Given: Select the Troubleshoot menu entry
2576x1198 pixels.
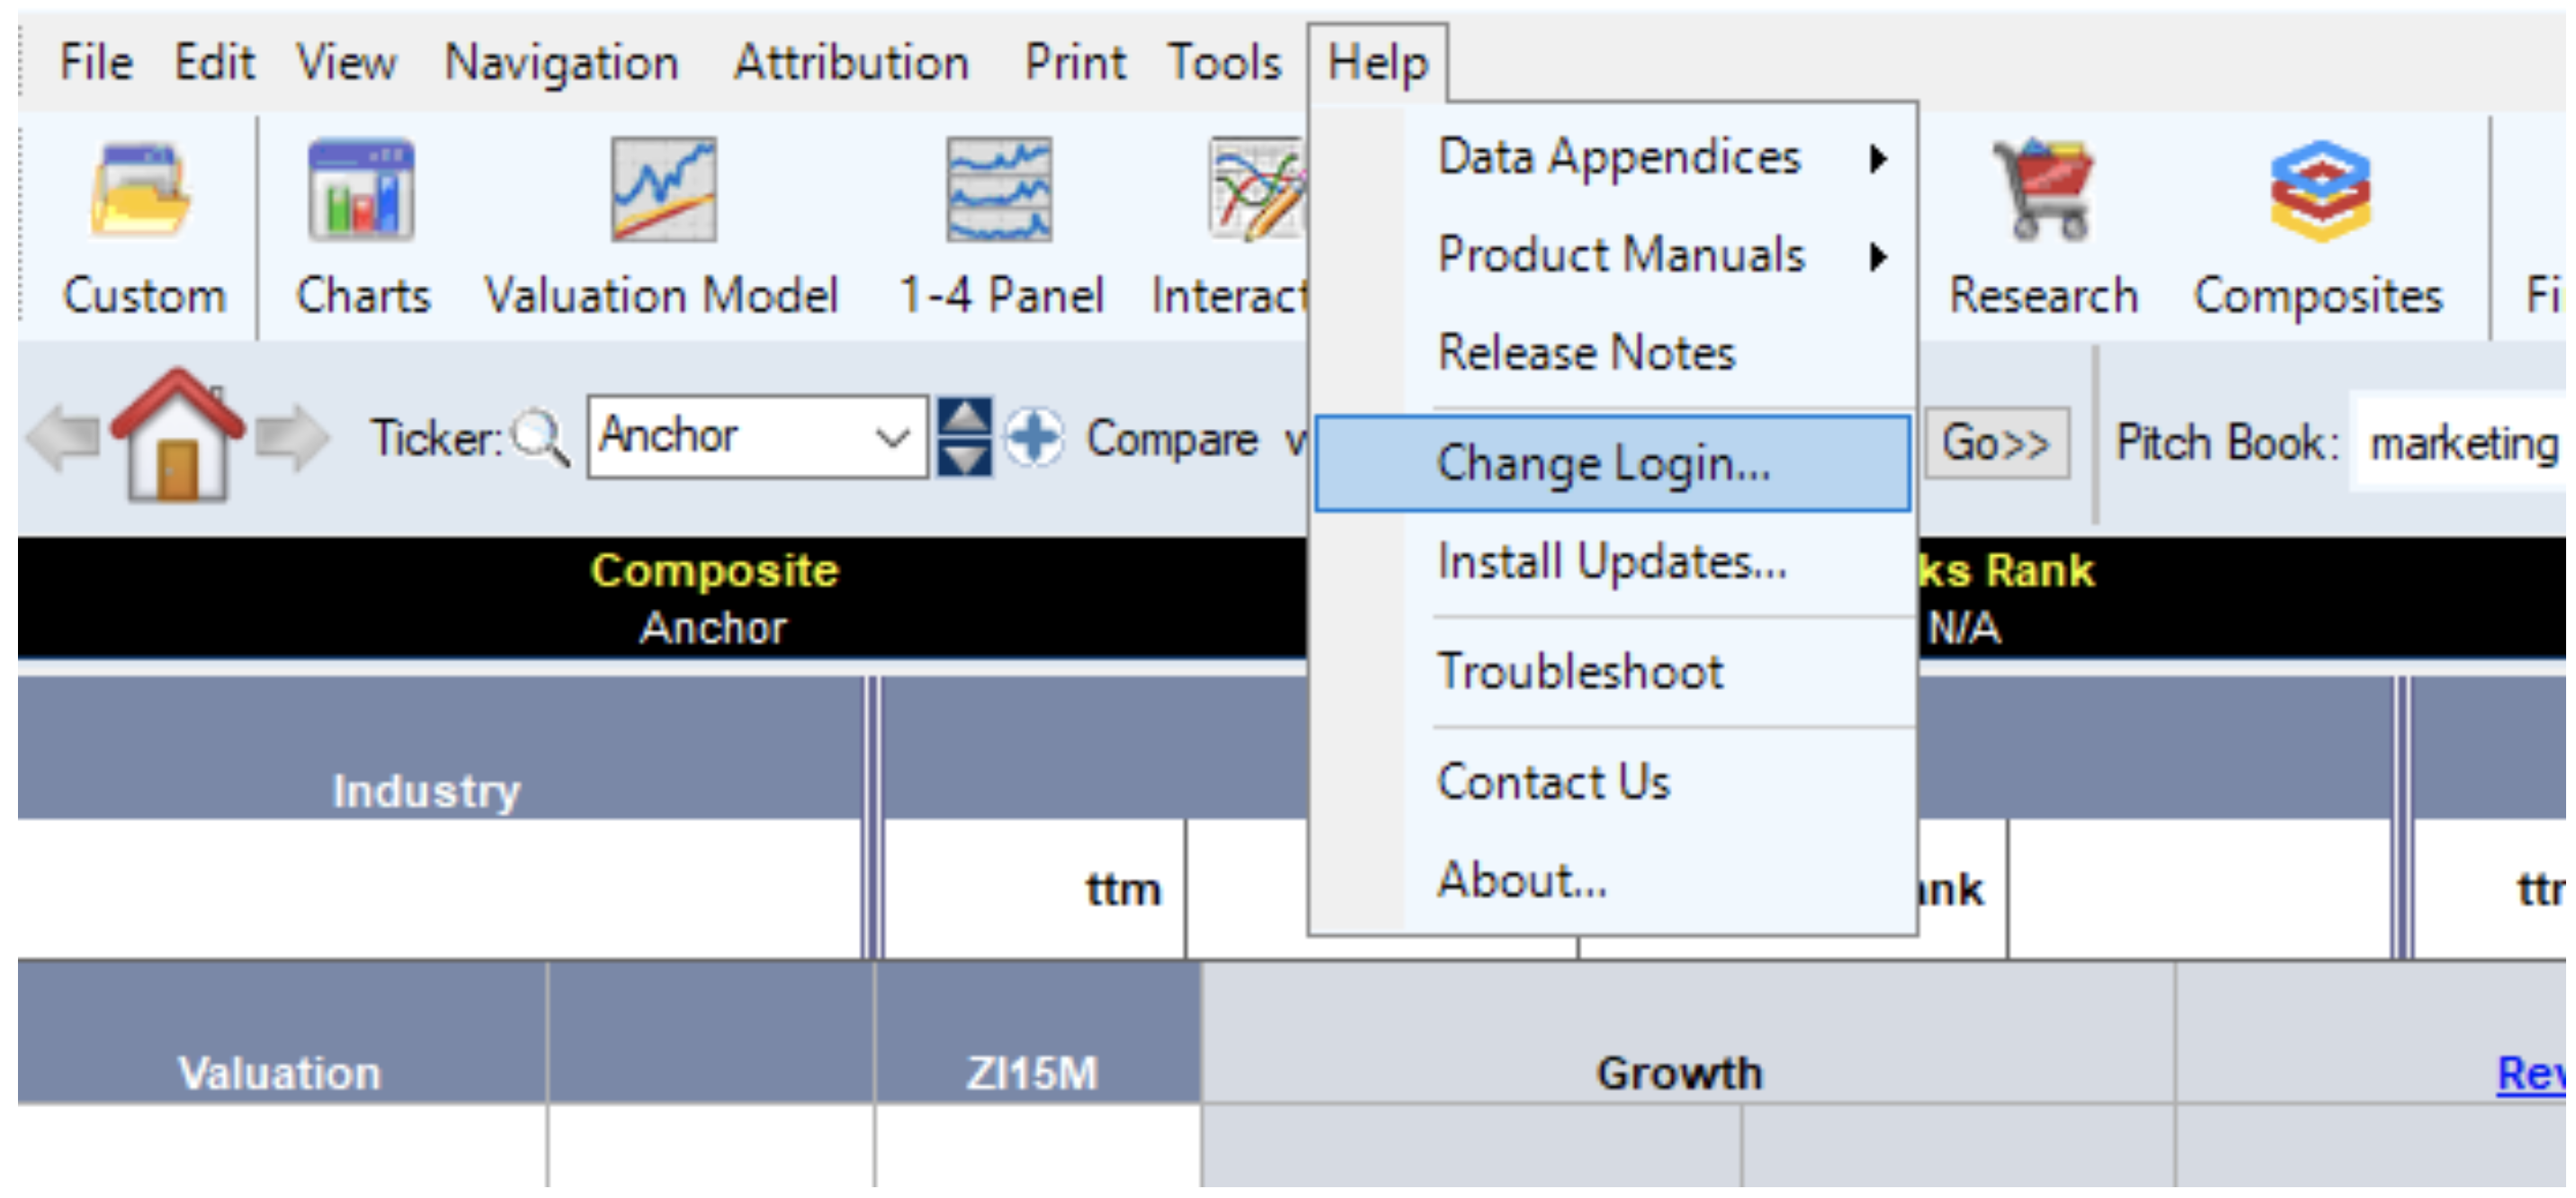Looking at the screenshot, I should click(1580, 671).
